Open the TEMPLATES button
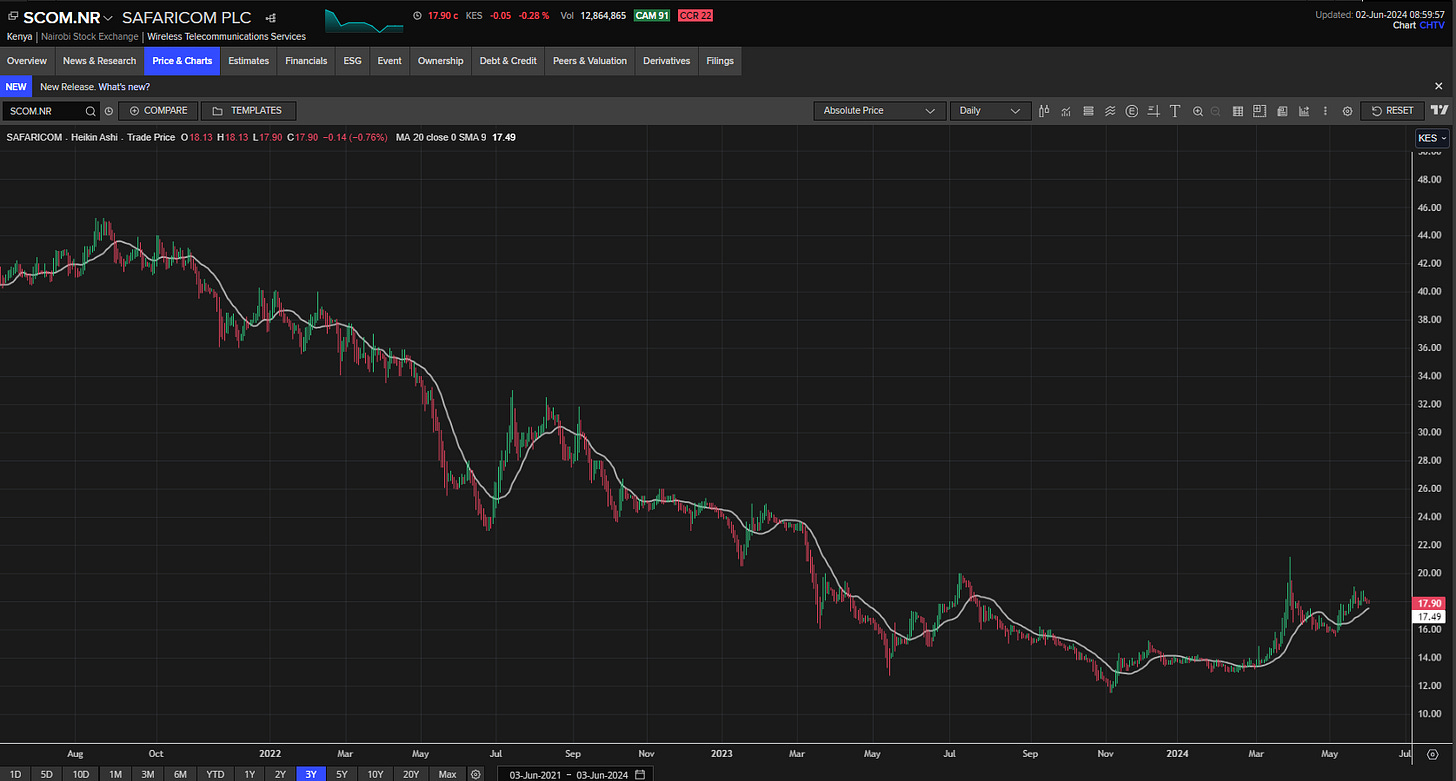1456x781 pixels. point(248,111)
